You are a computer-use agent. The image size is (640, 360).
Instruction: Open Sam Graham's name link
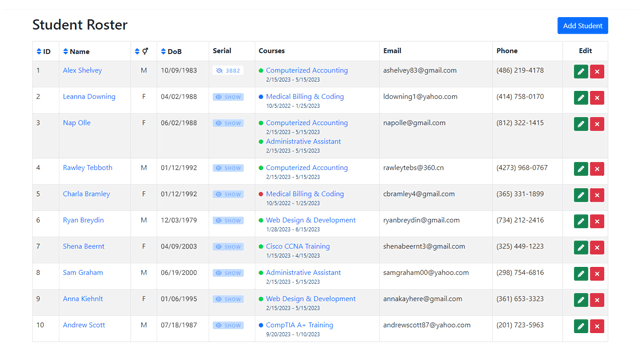click(83, 272)
